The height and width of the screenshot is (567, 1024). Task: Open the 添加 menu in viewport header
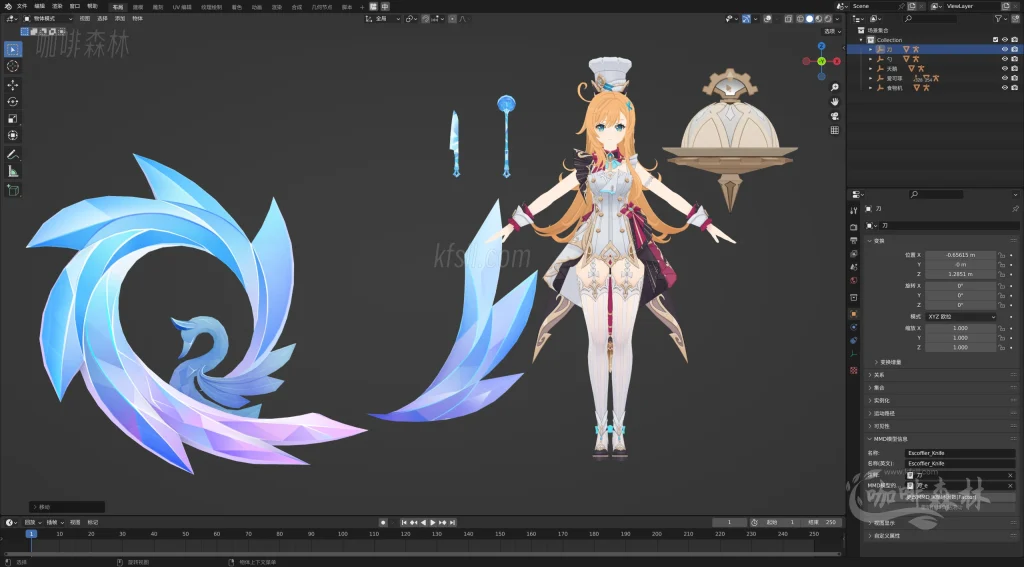pos(120,19)
